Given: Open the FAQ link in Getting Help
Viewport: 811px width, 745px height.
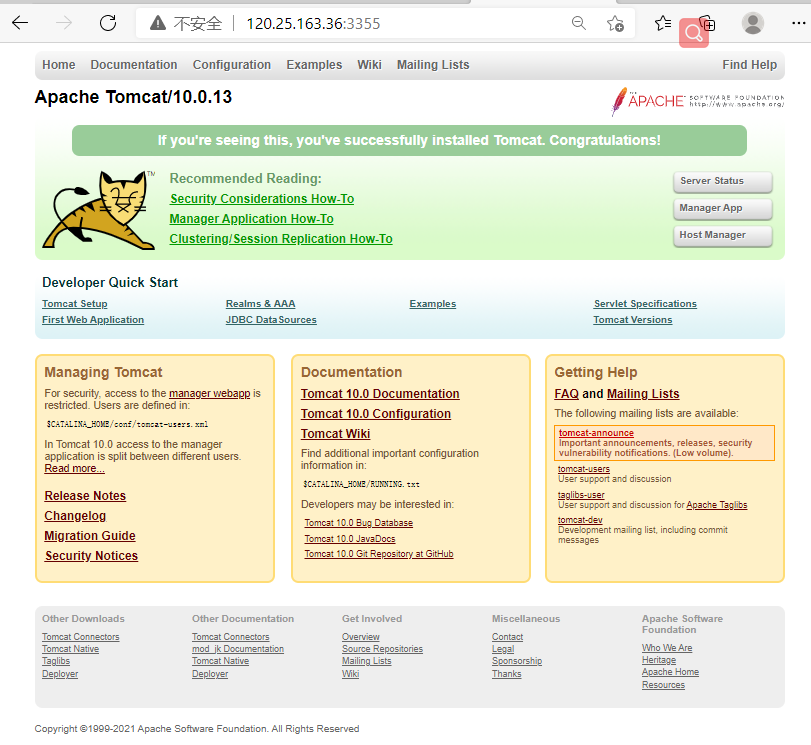Looking at the screenshot, I should (566, 394).
